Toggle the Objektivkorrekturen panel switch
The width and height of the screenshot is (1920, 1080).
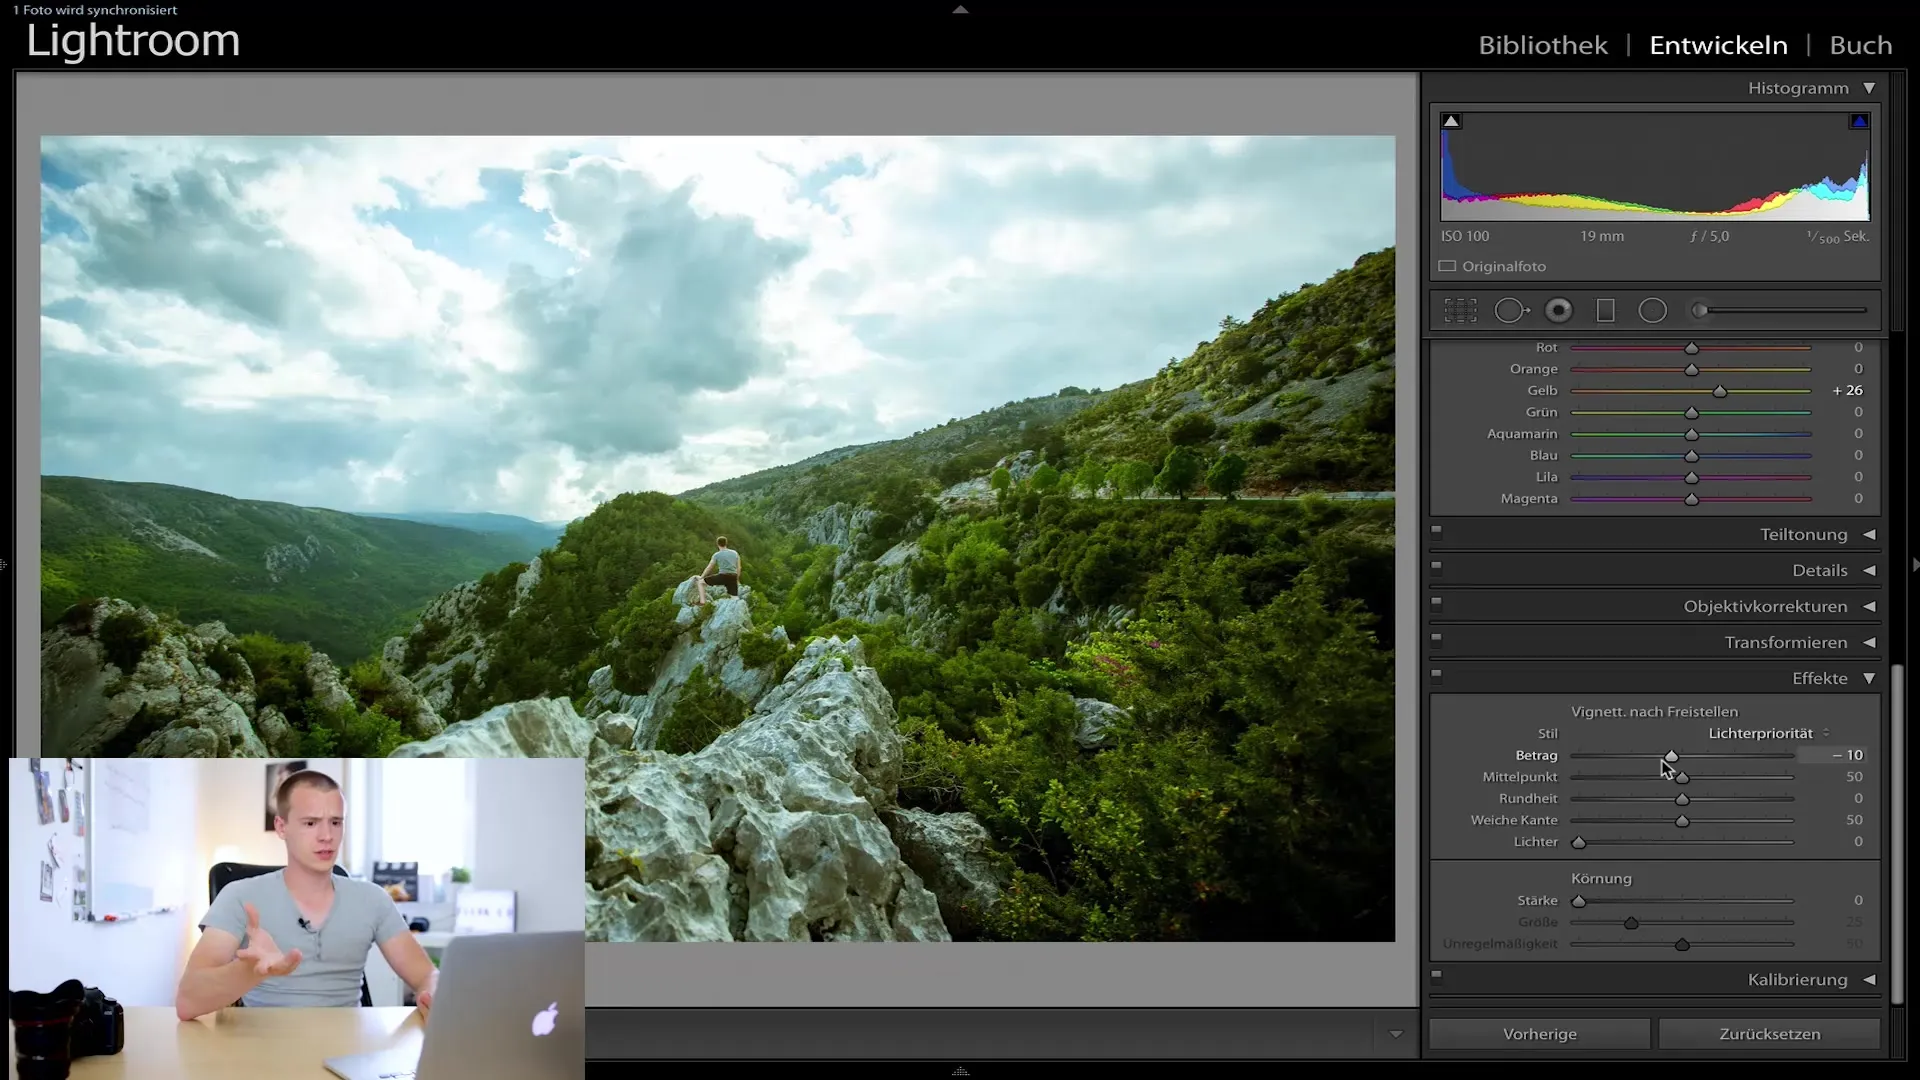(1437, 602)
